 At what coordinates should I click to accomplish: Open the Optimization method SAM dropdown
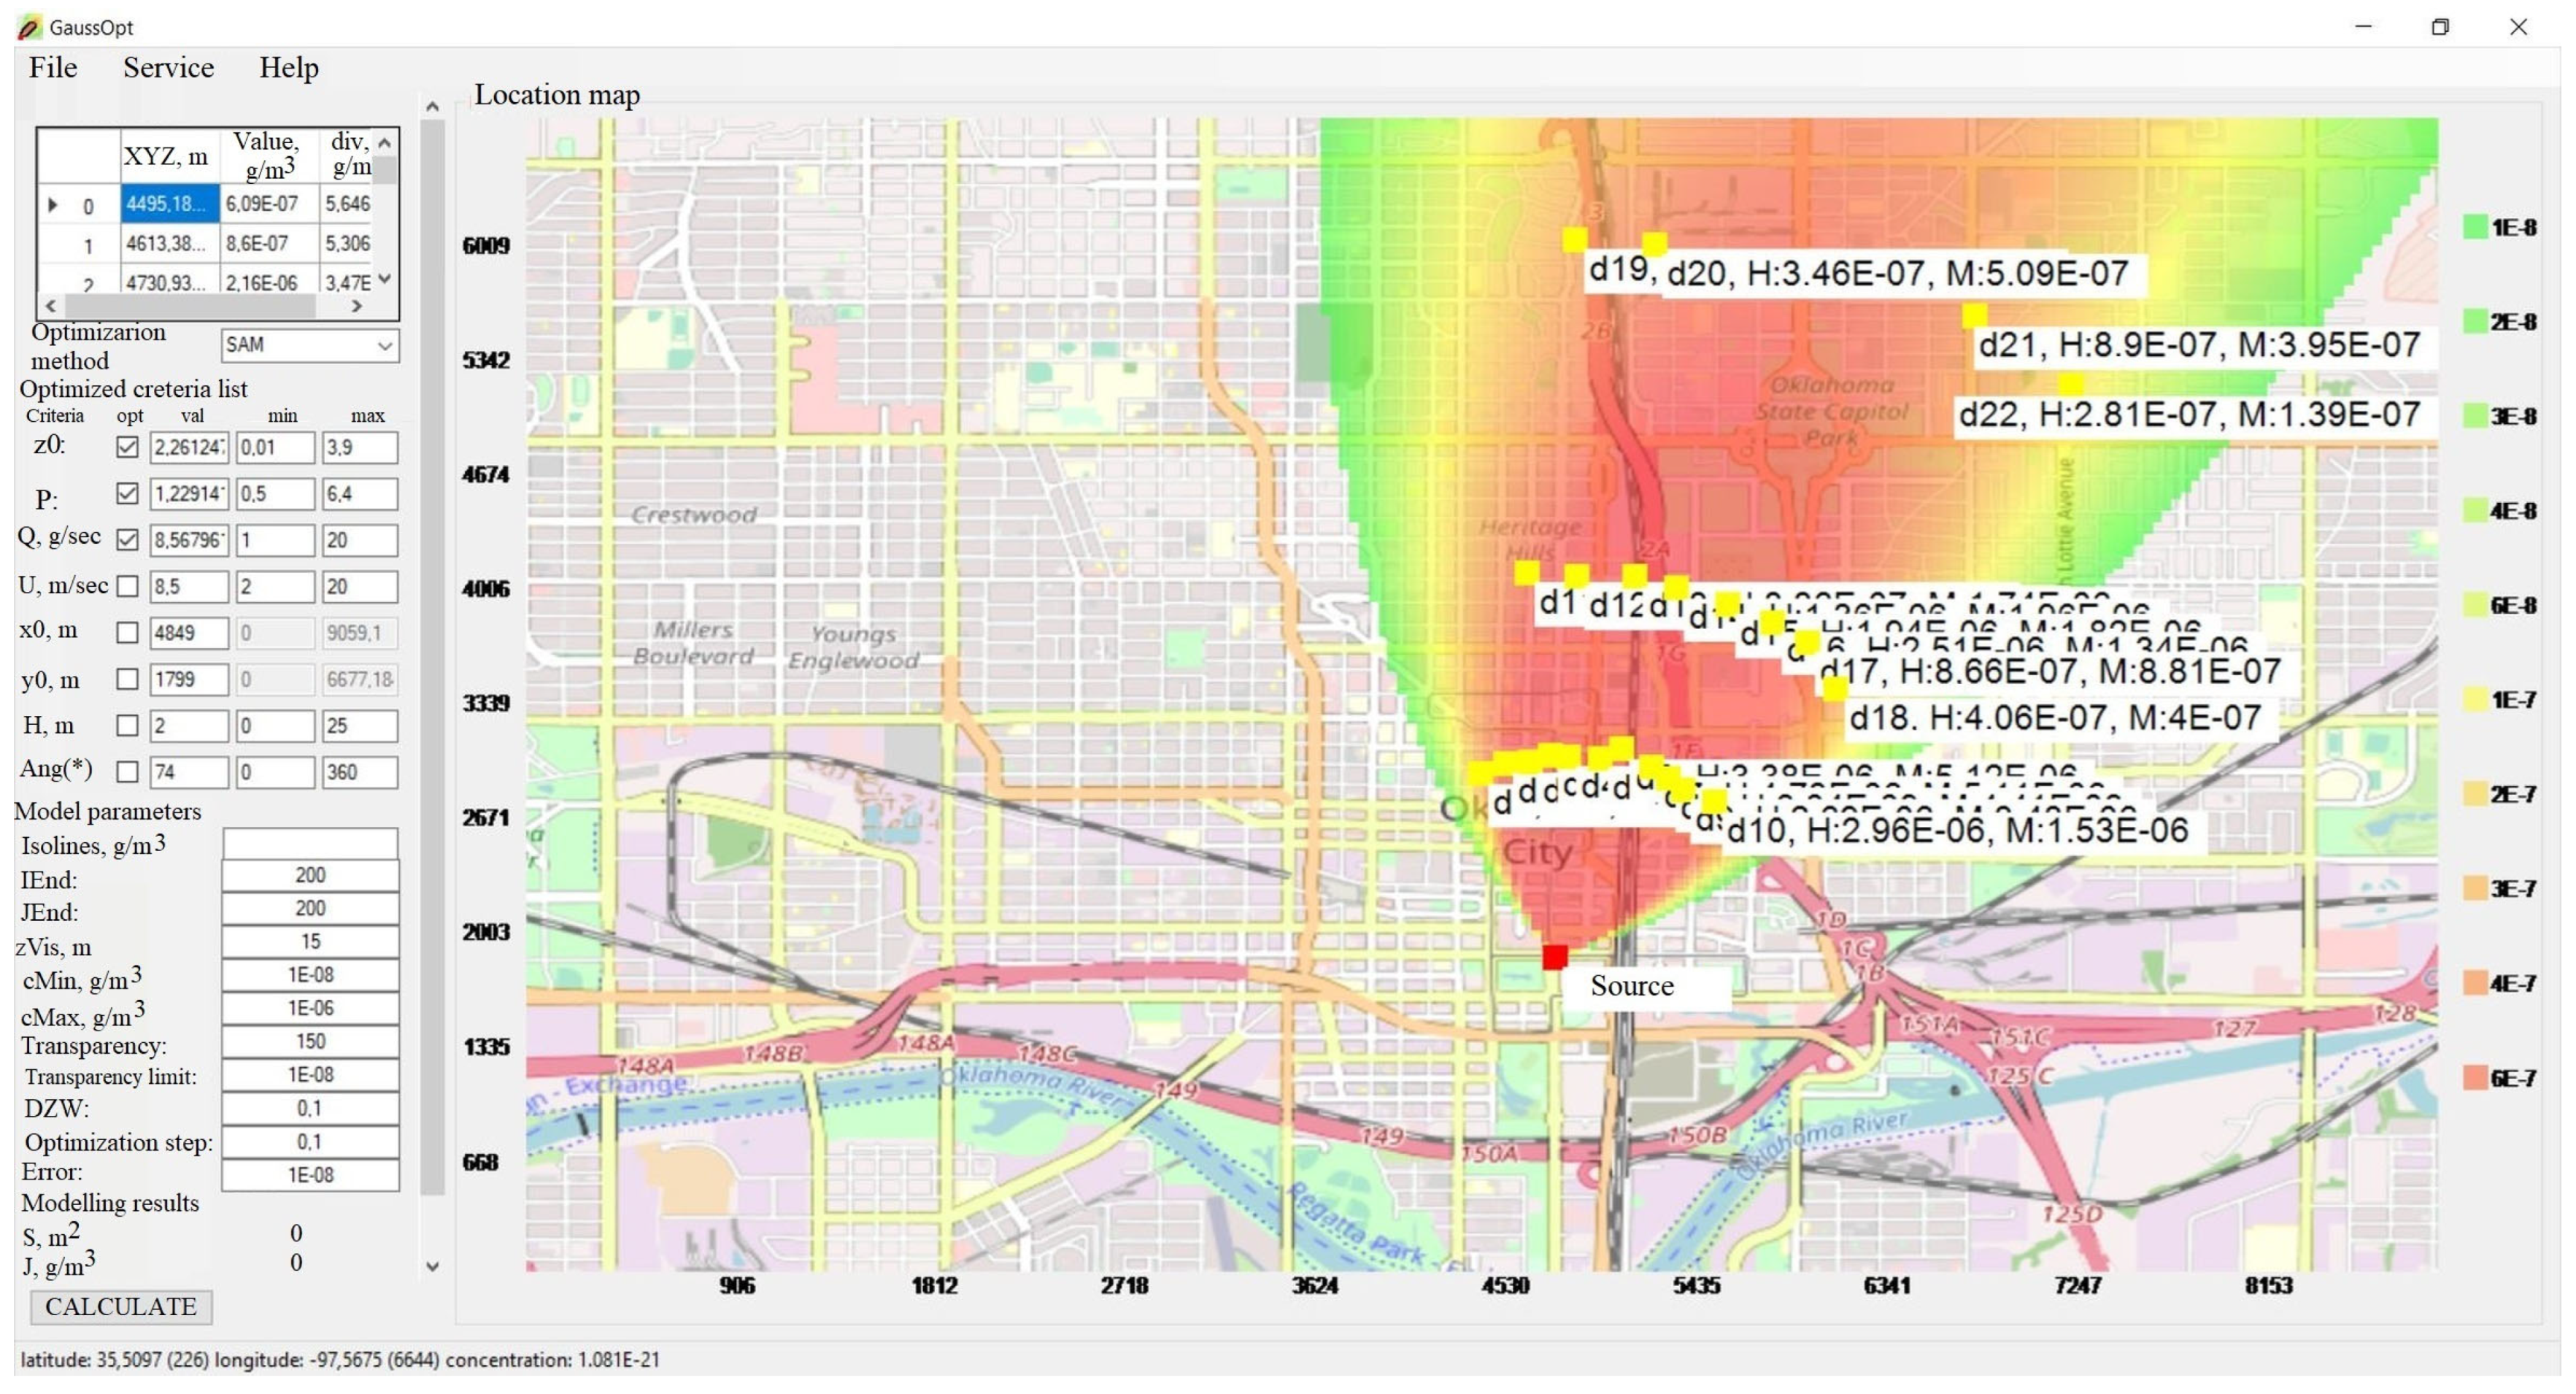point(309,345)
